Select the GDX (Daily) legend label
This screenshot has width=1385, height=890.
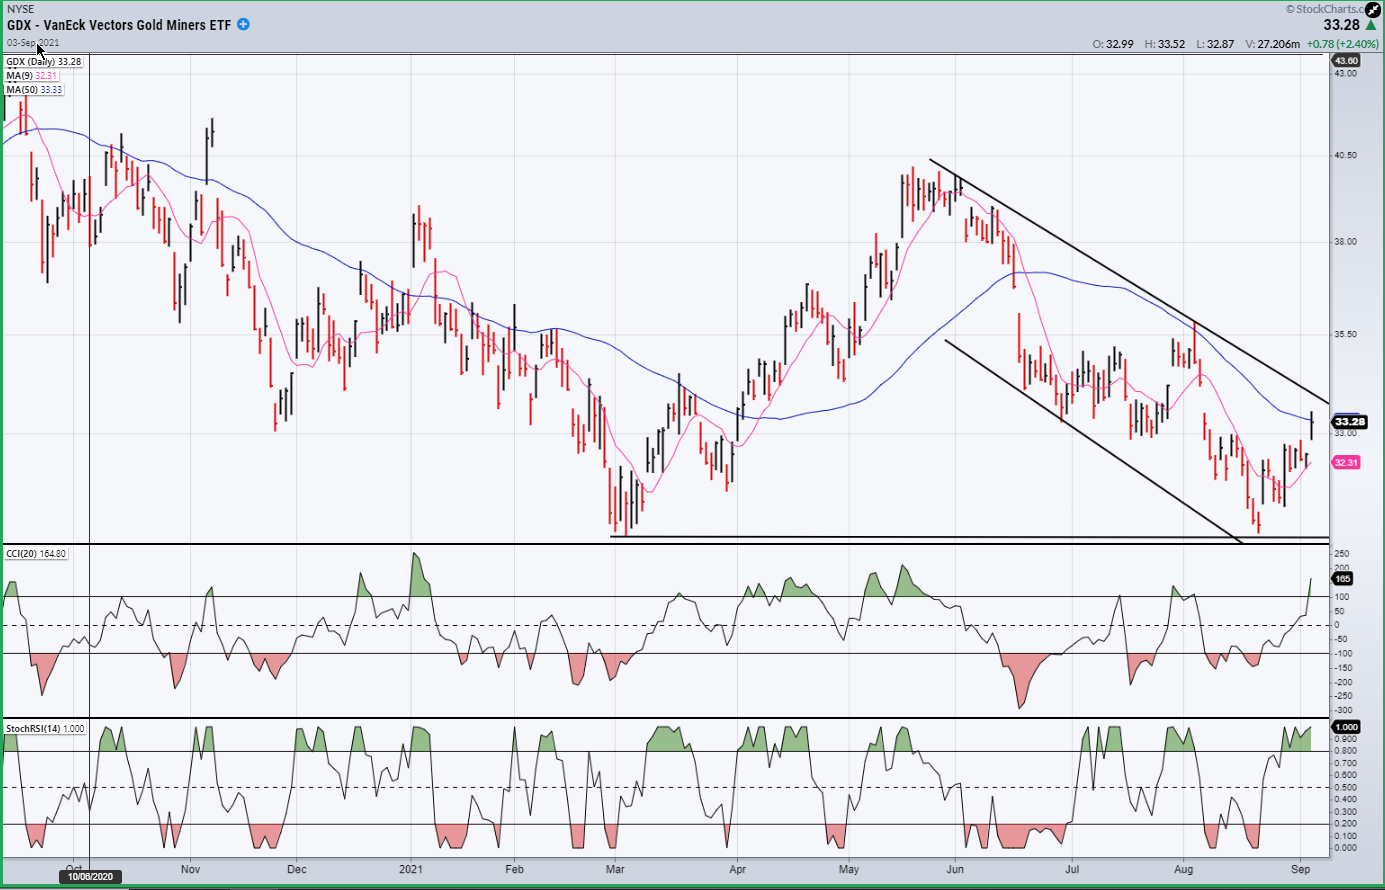point(44,62)
